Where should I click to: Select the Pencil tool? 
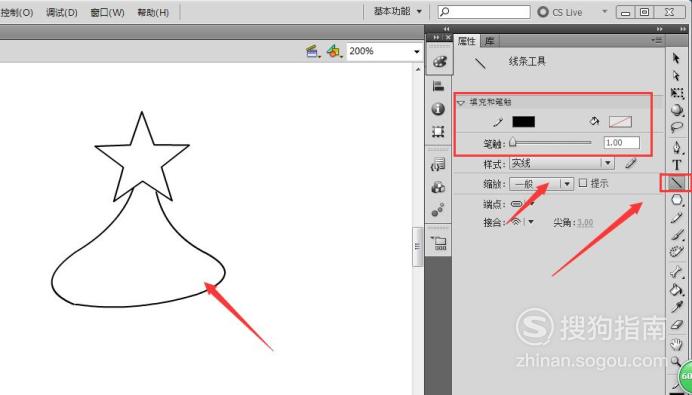[x=677, y=217]
